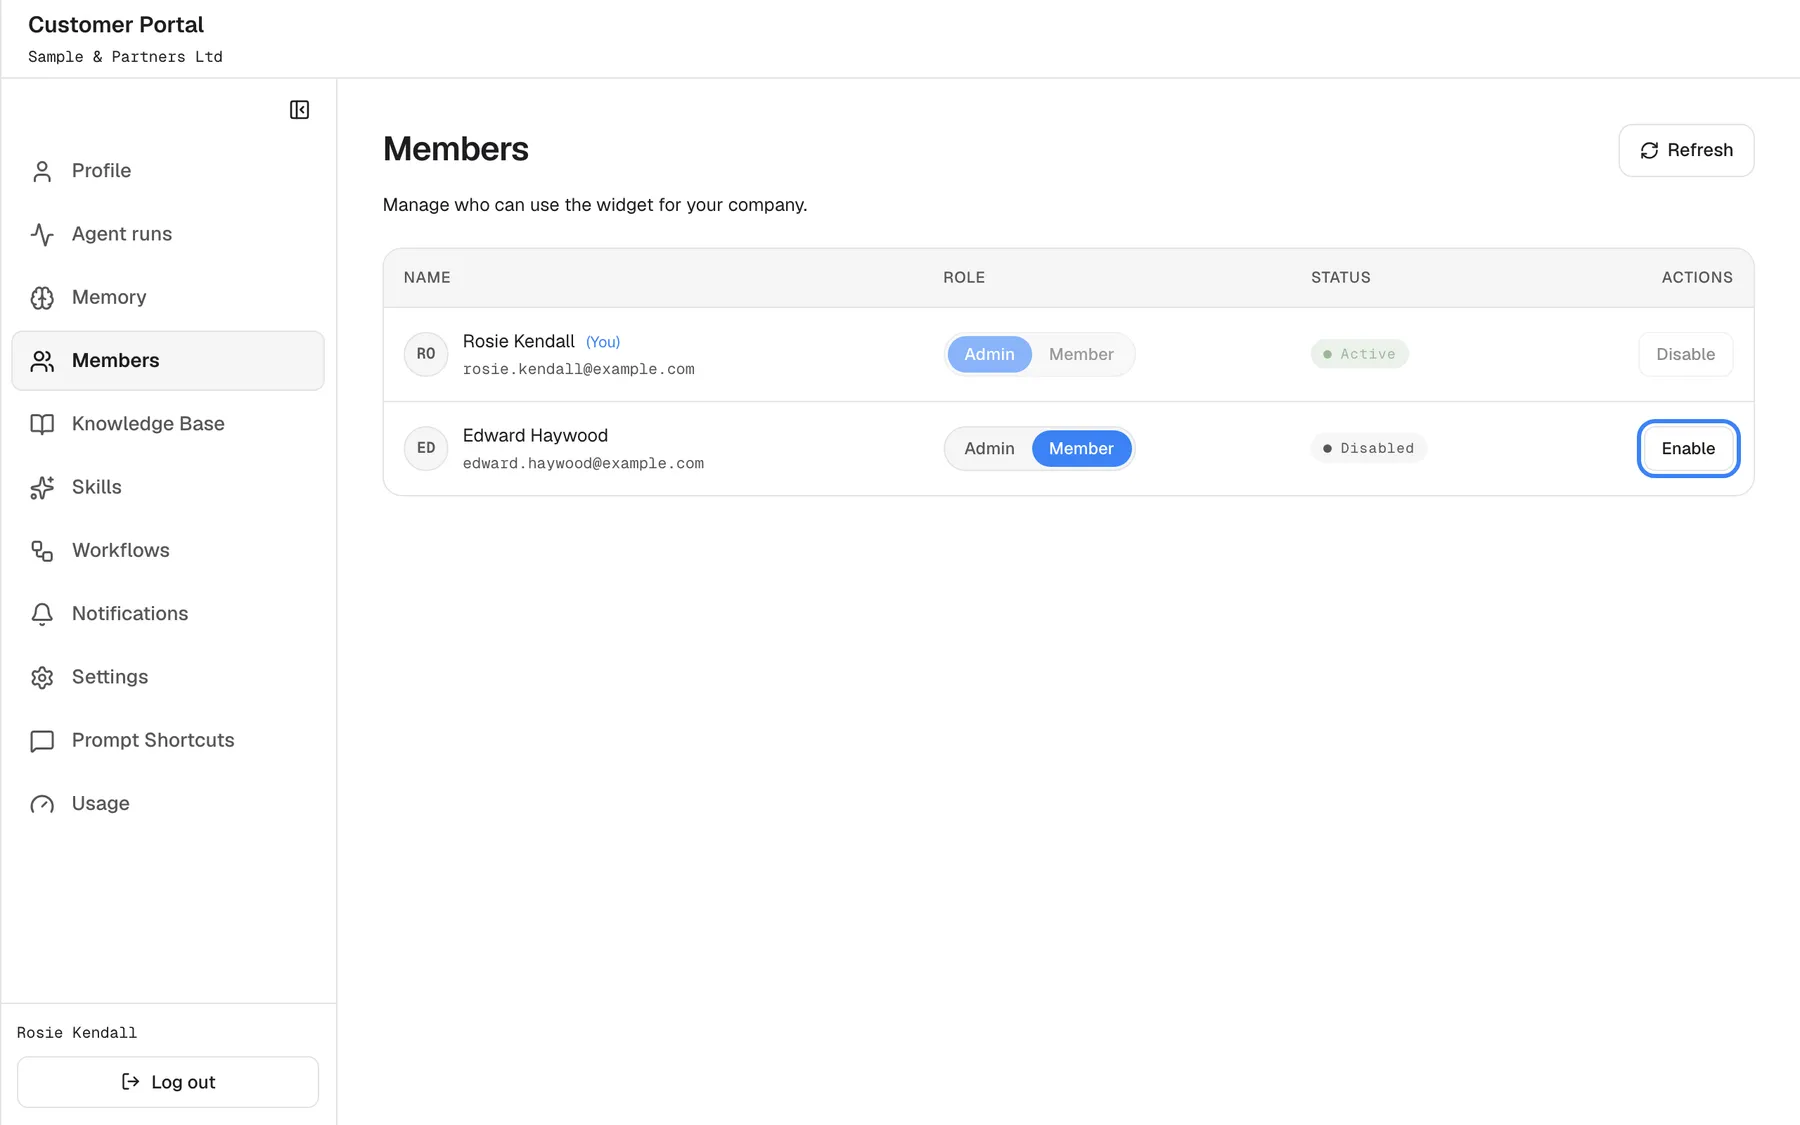This screenshot has width=1800, height=1125.
Task: Click the Active status badge
Action: 1359,354
